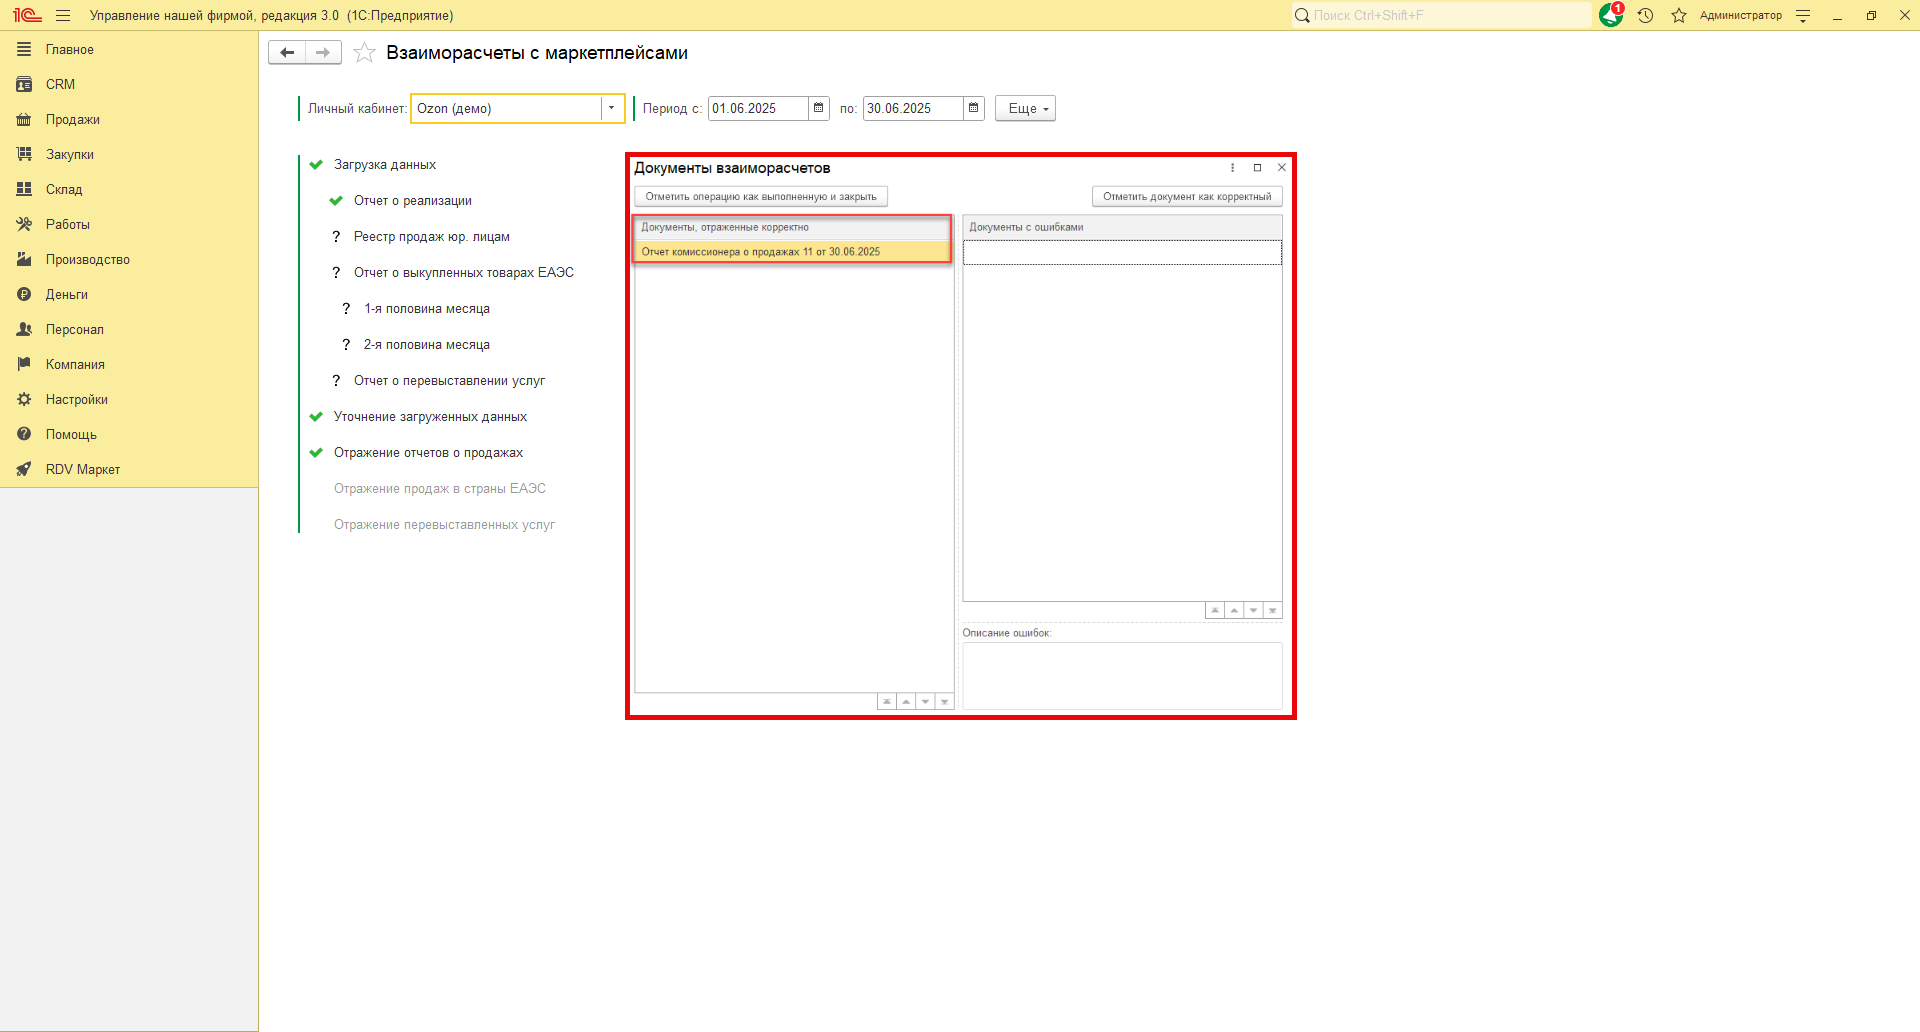Screen dimensions: 1920x1032
Task: Open RDV Маркет in sidebar
Action: (x=82, y=469)
